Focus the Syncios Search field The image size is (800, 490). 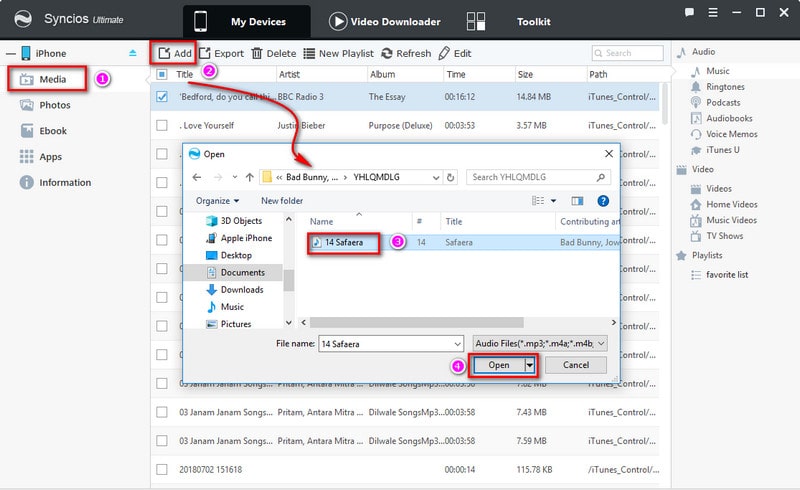(x=628, y=53)
